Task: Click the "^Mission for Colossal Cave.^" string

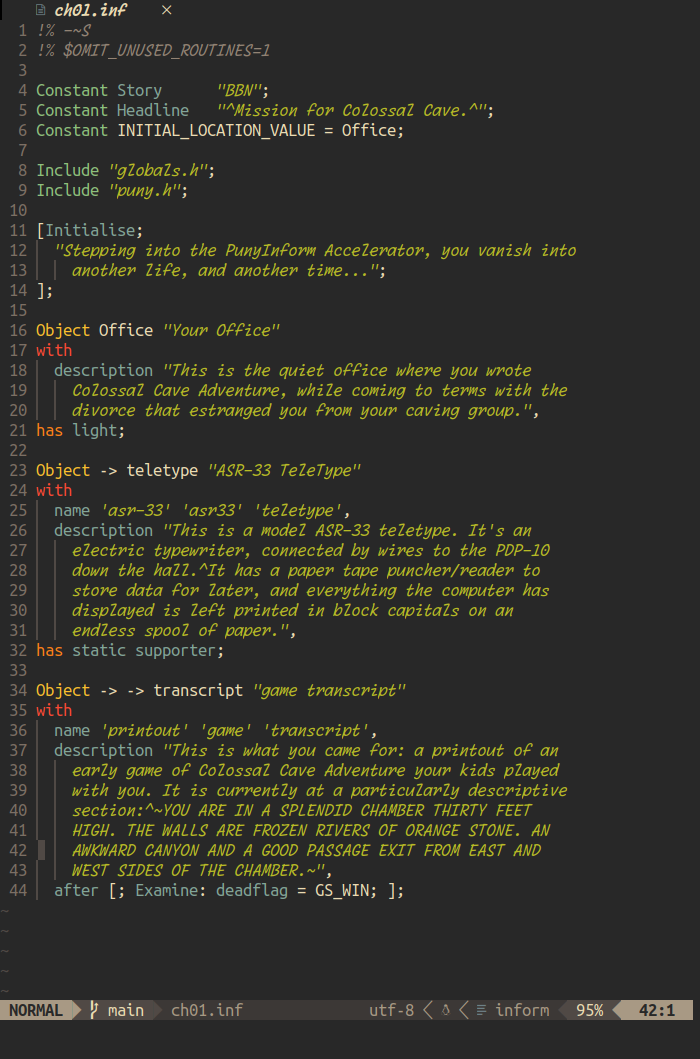Action: [x=351, y=110]
